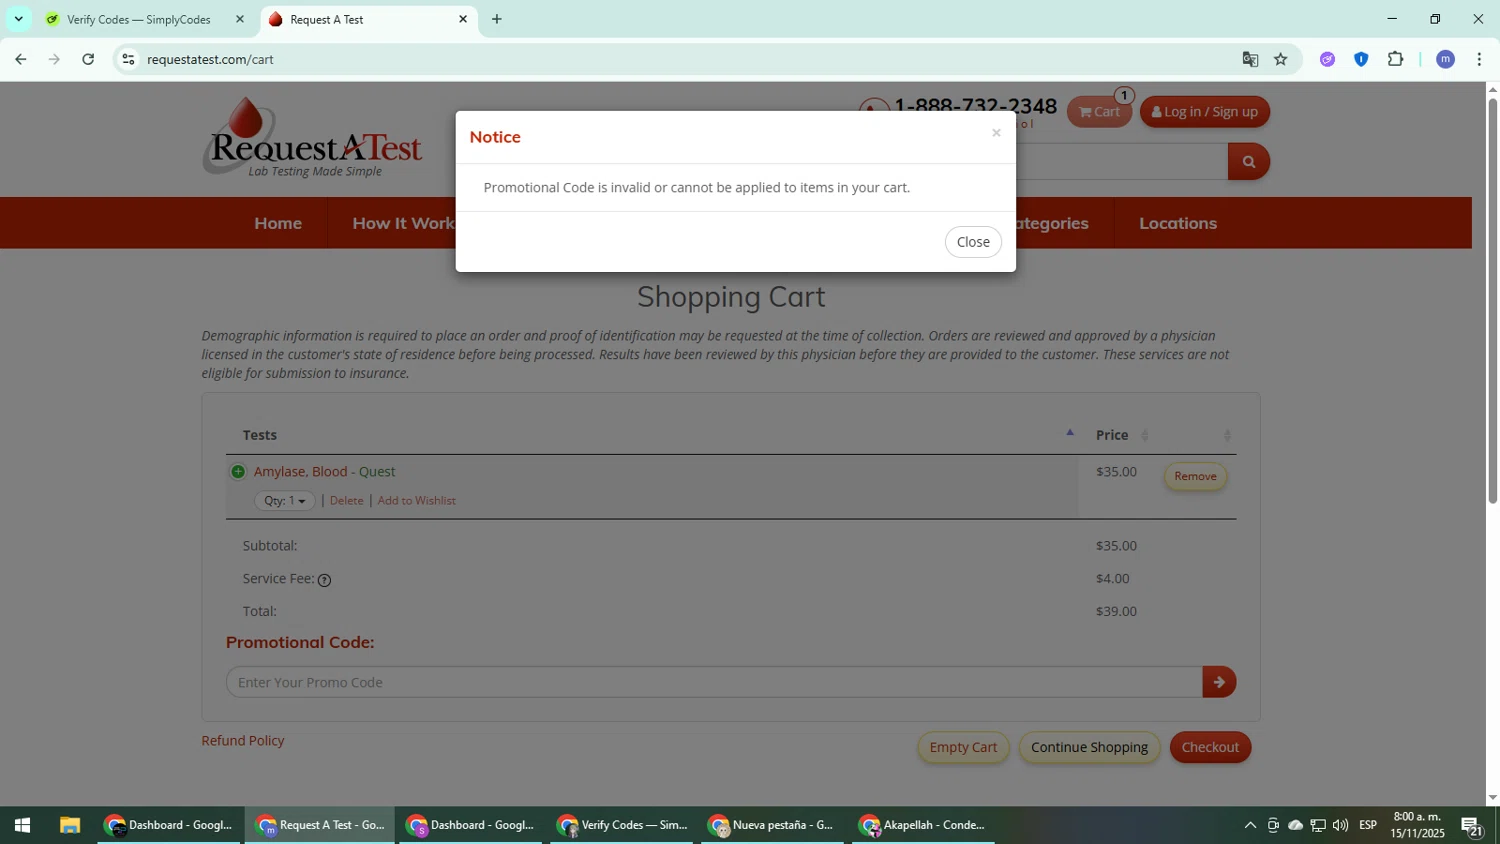1500x844 pixels.
Task: Click the RequestATest logo
Action: [313, 138]
